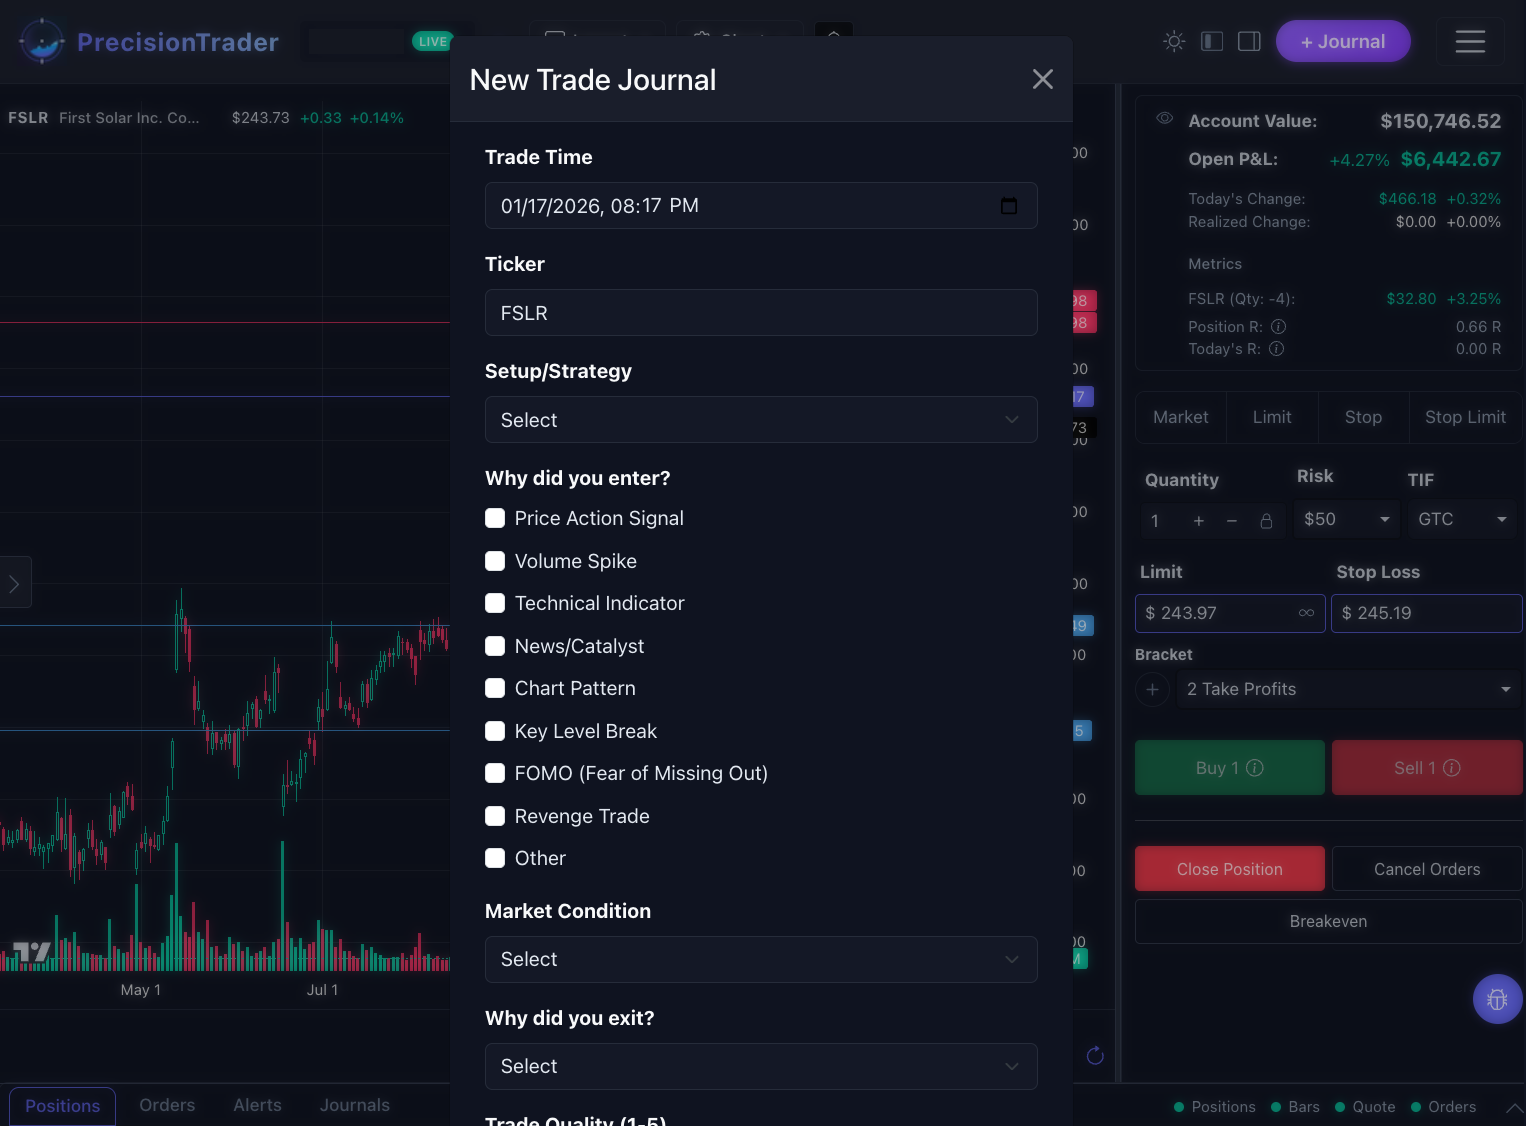This screenshot has width=1526, height=1126.
Task: Click the infinity icon in Limit field
Action: point(1306,613)
